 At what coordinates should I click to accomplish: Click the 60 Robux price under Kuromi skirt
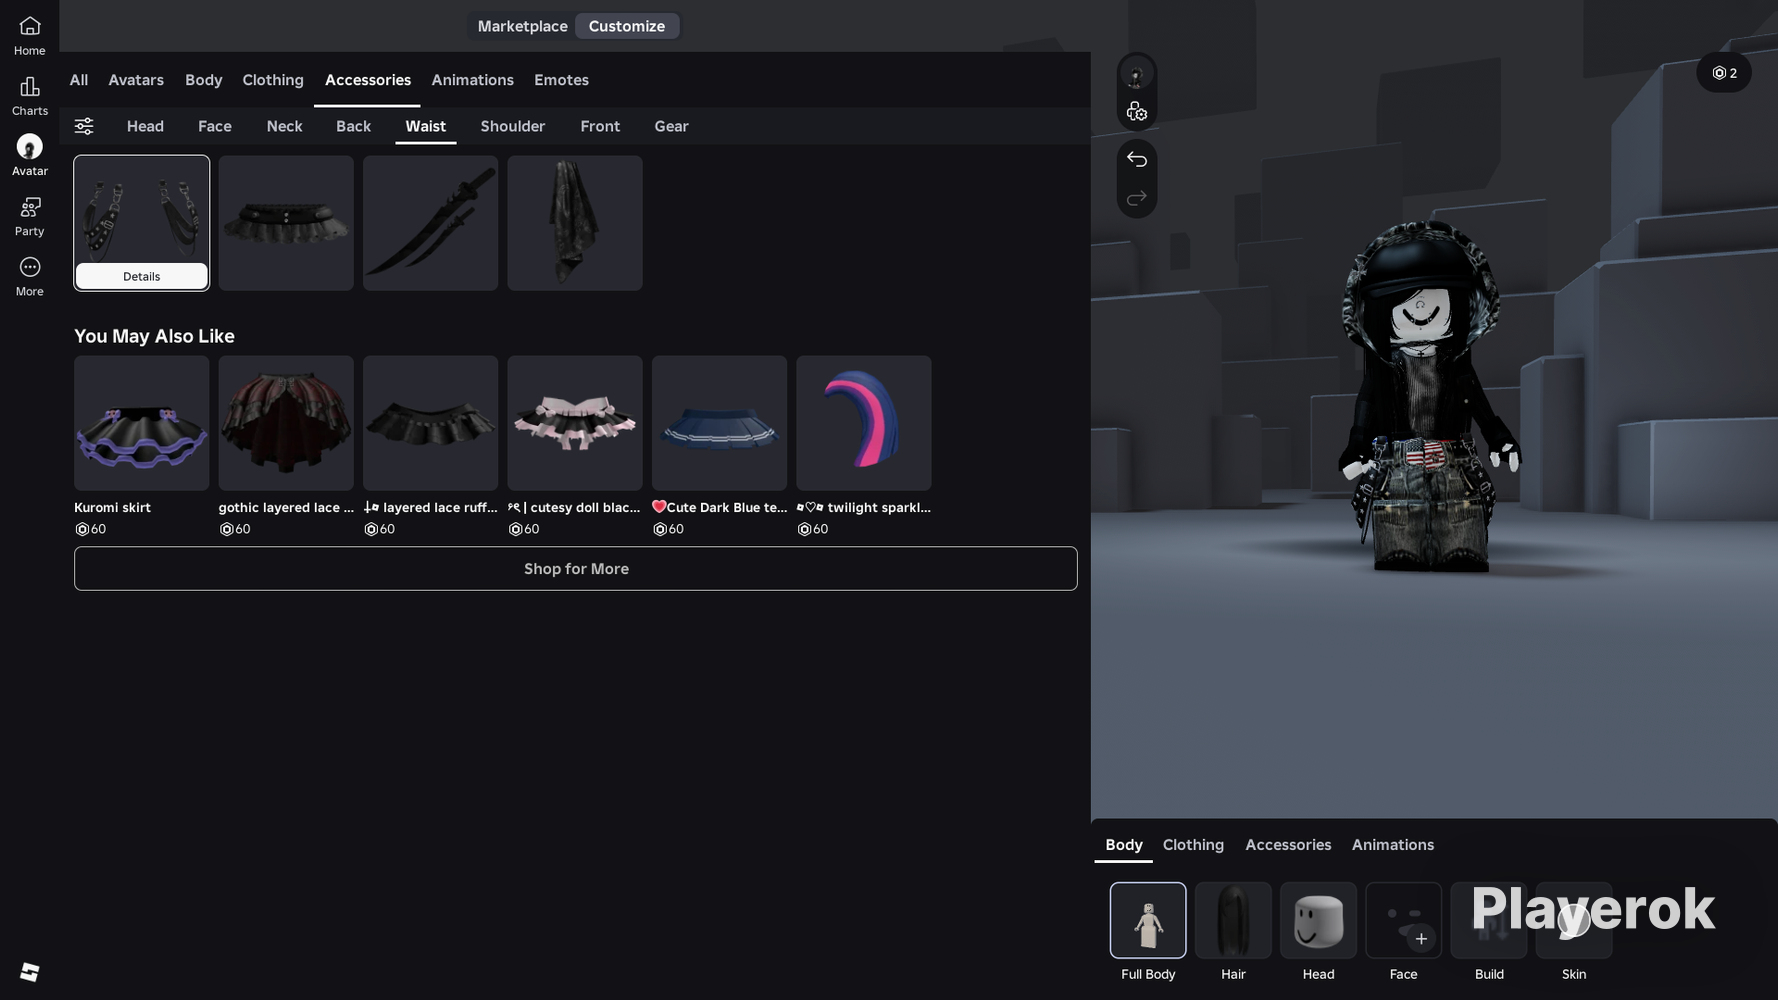(x=90, y=530)
